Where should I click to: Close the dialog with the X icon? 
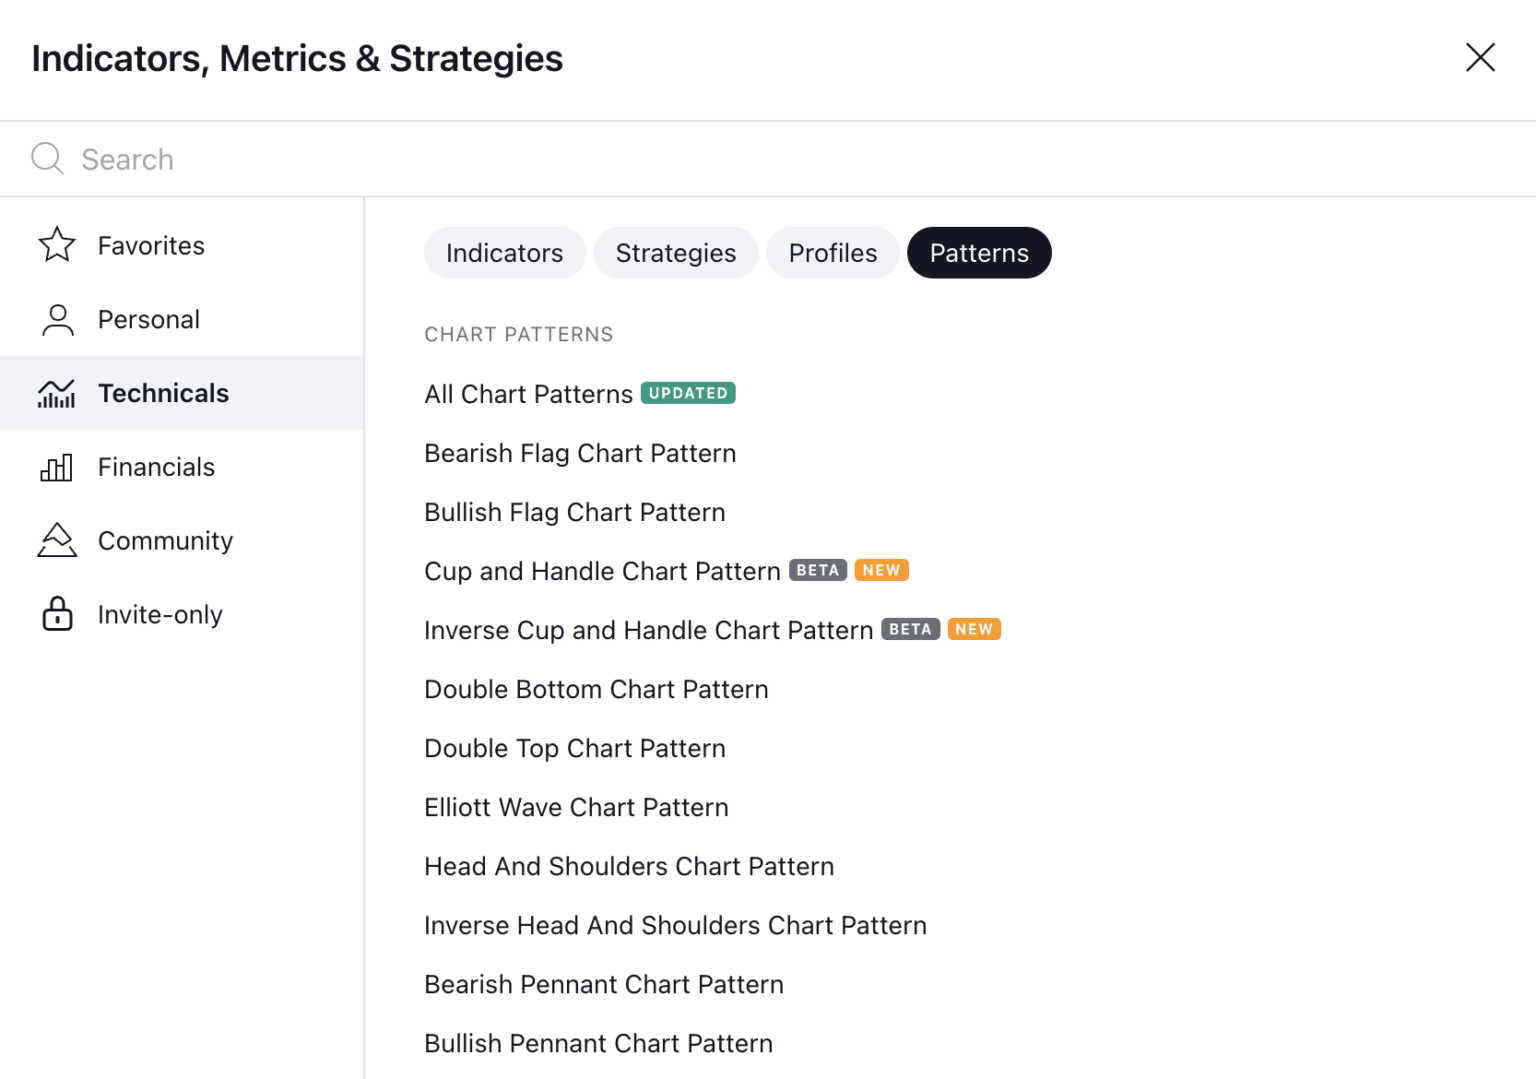click(1479, 58)
